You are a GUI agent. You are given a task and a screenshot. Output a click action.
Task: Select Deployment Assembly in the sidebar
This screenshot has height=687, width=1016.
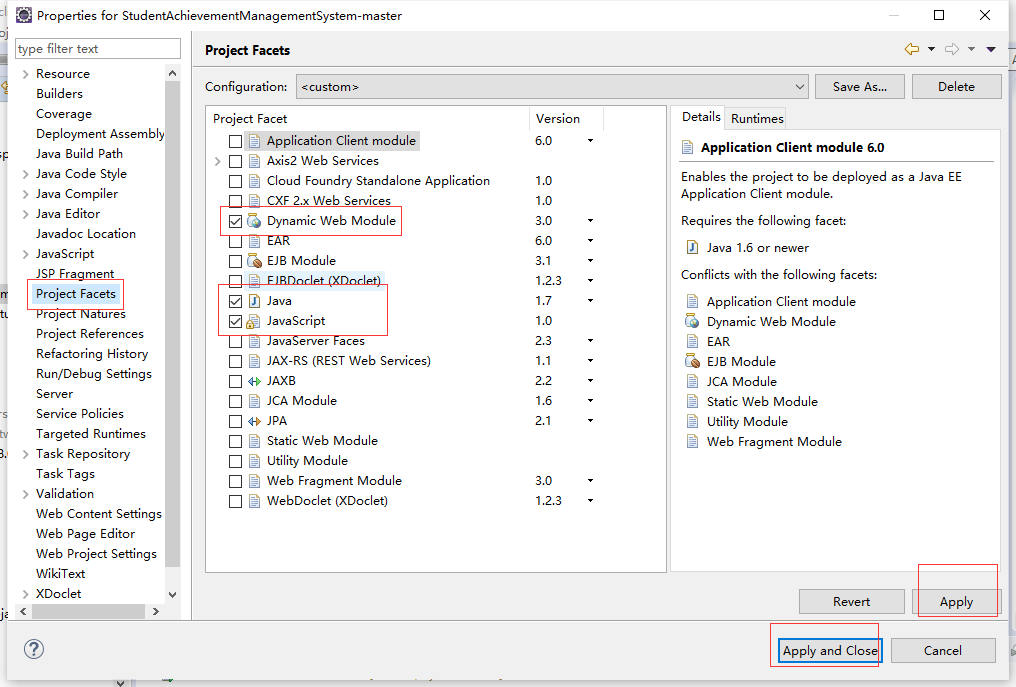click(100, 134)
